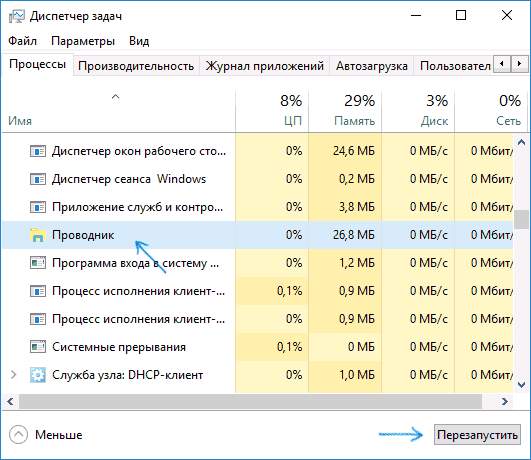Image resolution: width=531 pixels, height=460 pixels.
Task: Click the Проводник folder icon
Action: pos(38,235)
